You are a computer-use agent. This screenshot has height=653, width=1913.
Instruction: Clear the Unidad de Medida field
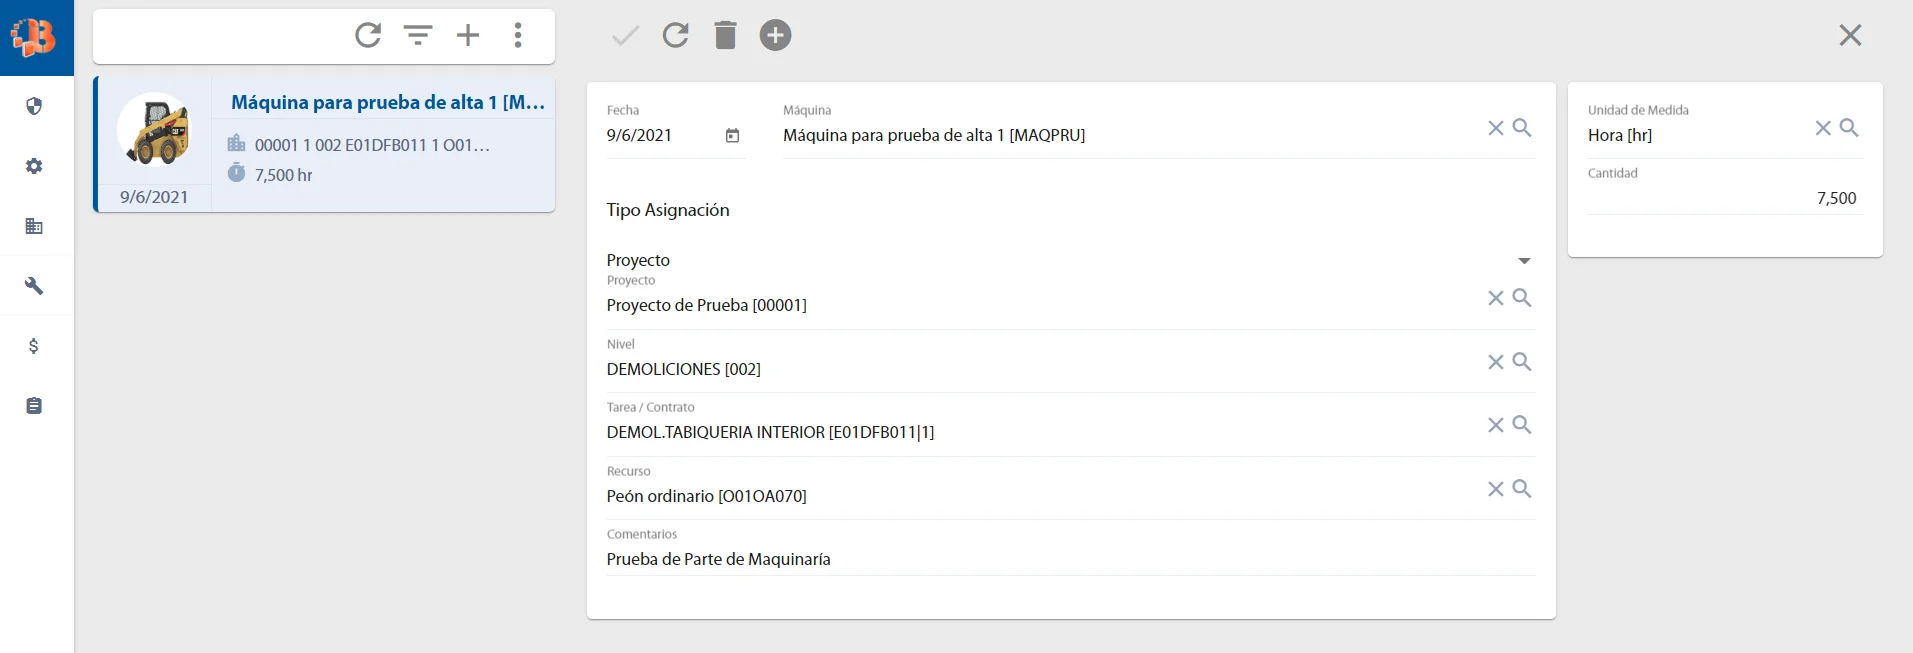[x=1823, y=128]
